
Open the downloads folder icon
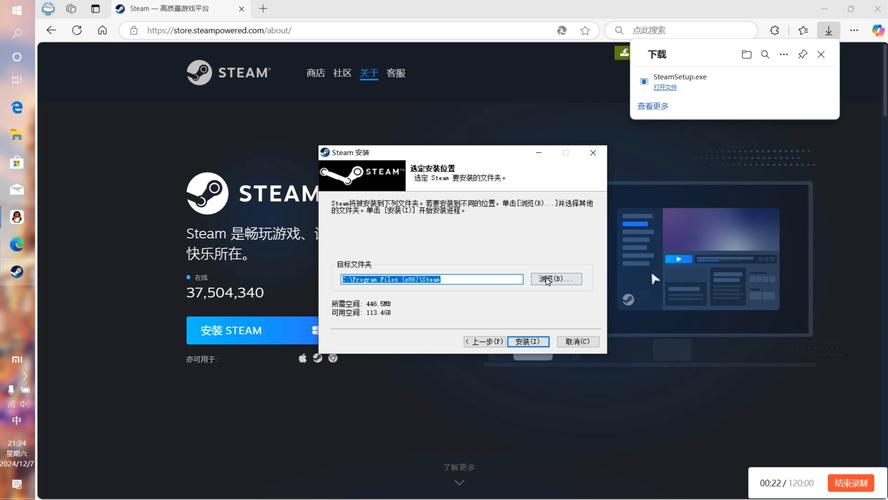point(746,55)
